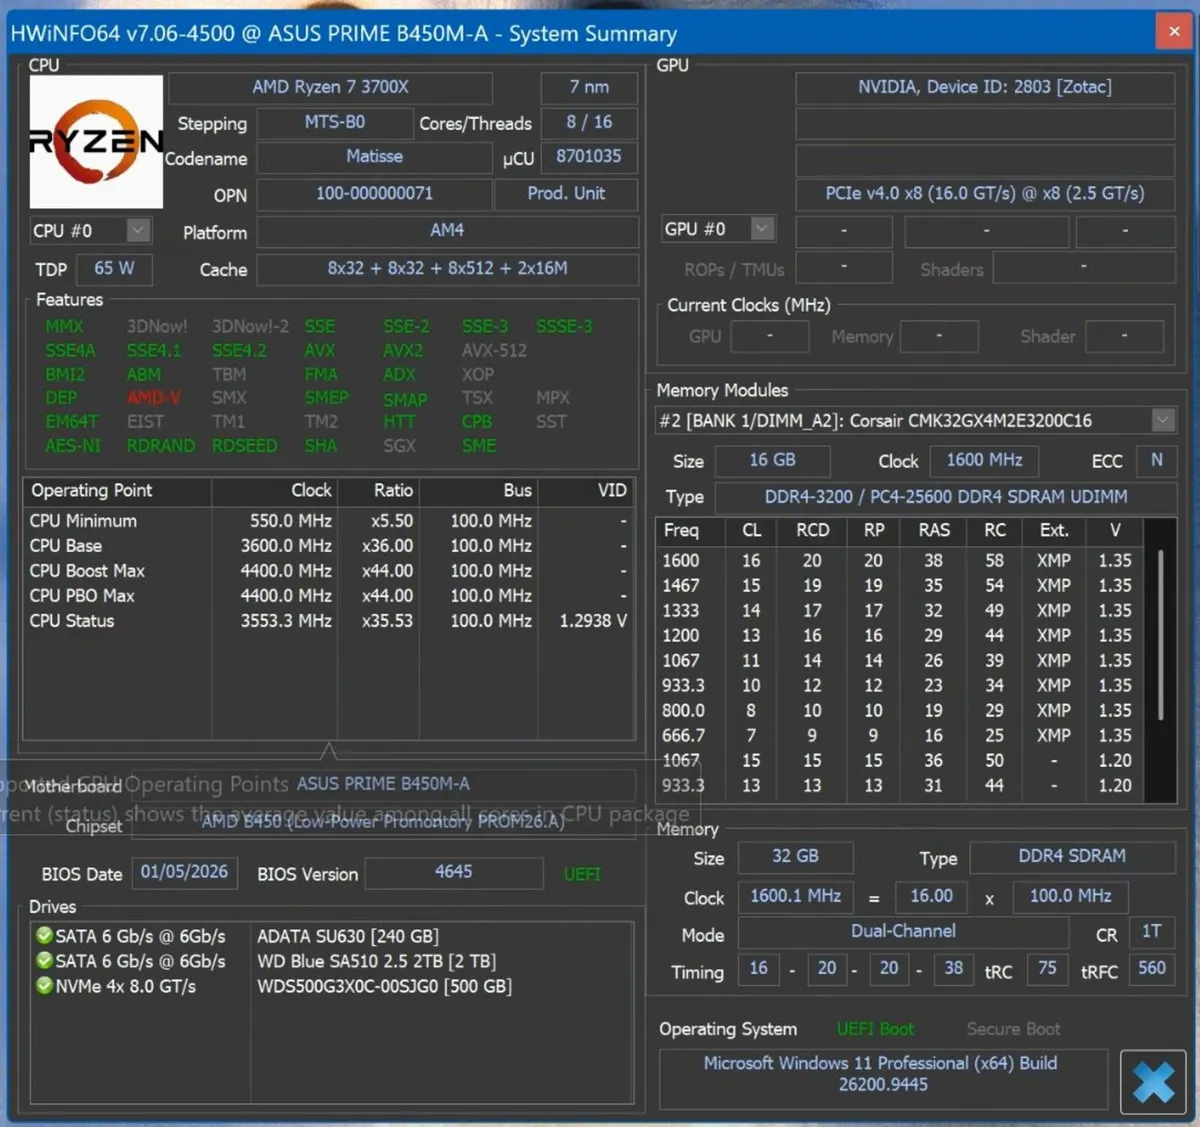The image size is (1200, 1127).
Task: Click the 32 GB memory size value
Action: [x=795, y=857]
